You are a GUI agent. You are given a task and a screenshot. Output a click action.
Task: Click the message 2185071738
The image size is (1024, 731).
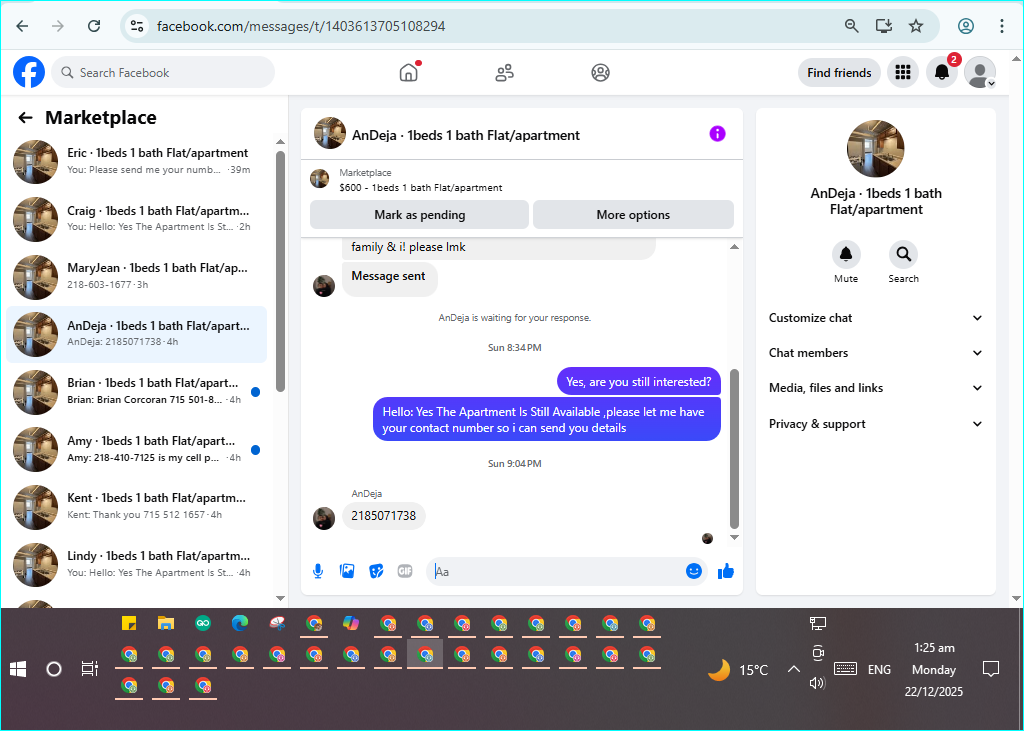tap(383, 516)
